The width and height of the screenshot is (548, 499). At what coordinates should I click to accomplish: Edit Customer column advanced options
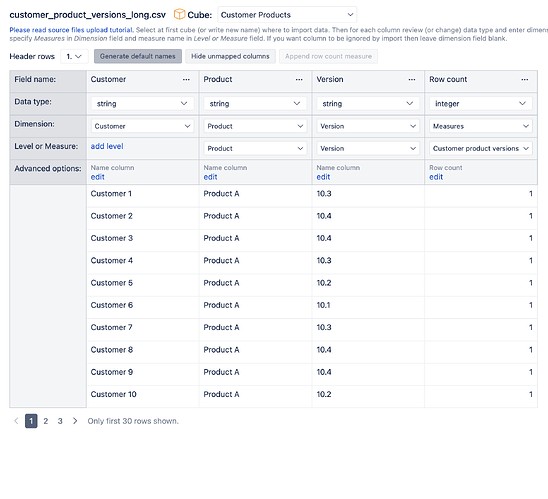point(98,177)
